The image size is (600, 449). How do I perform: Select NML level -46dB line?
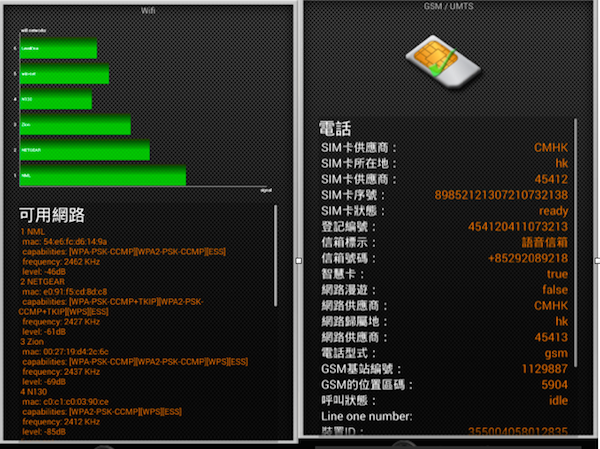click(x=44, y=272)
